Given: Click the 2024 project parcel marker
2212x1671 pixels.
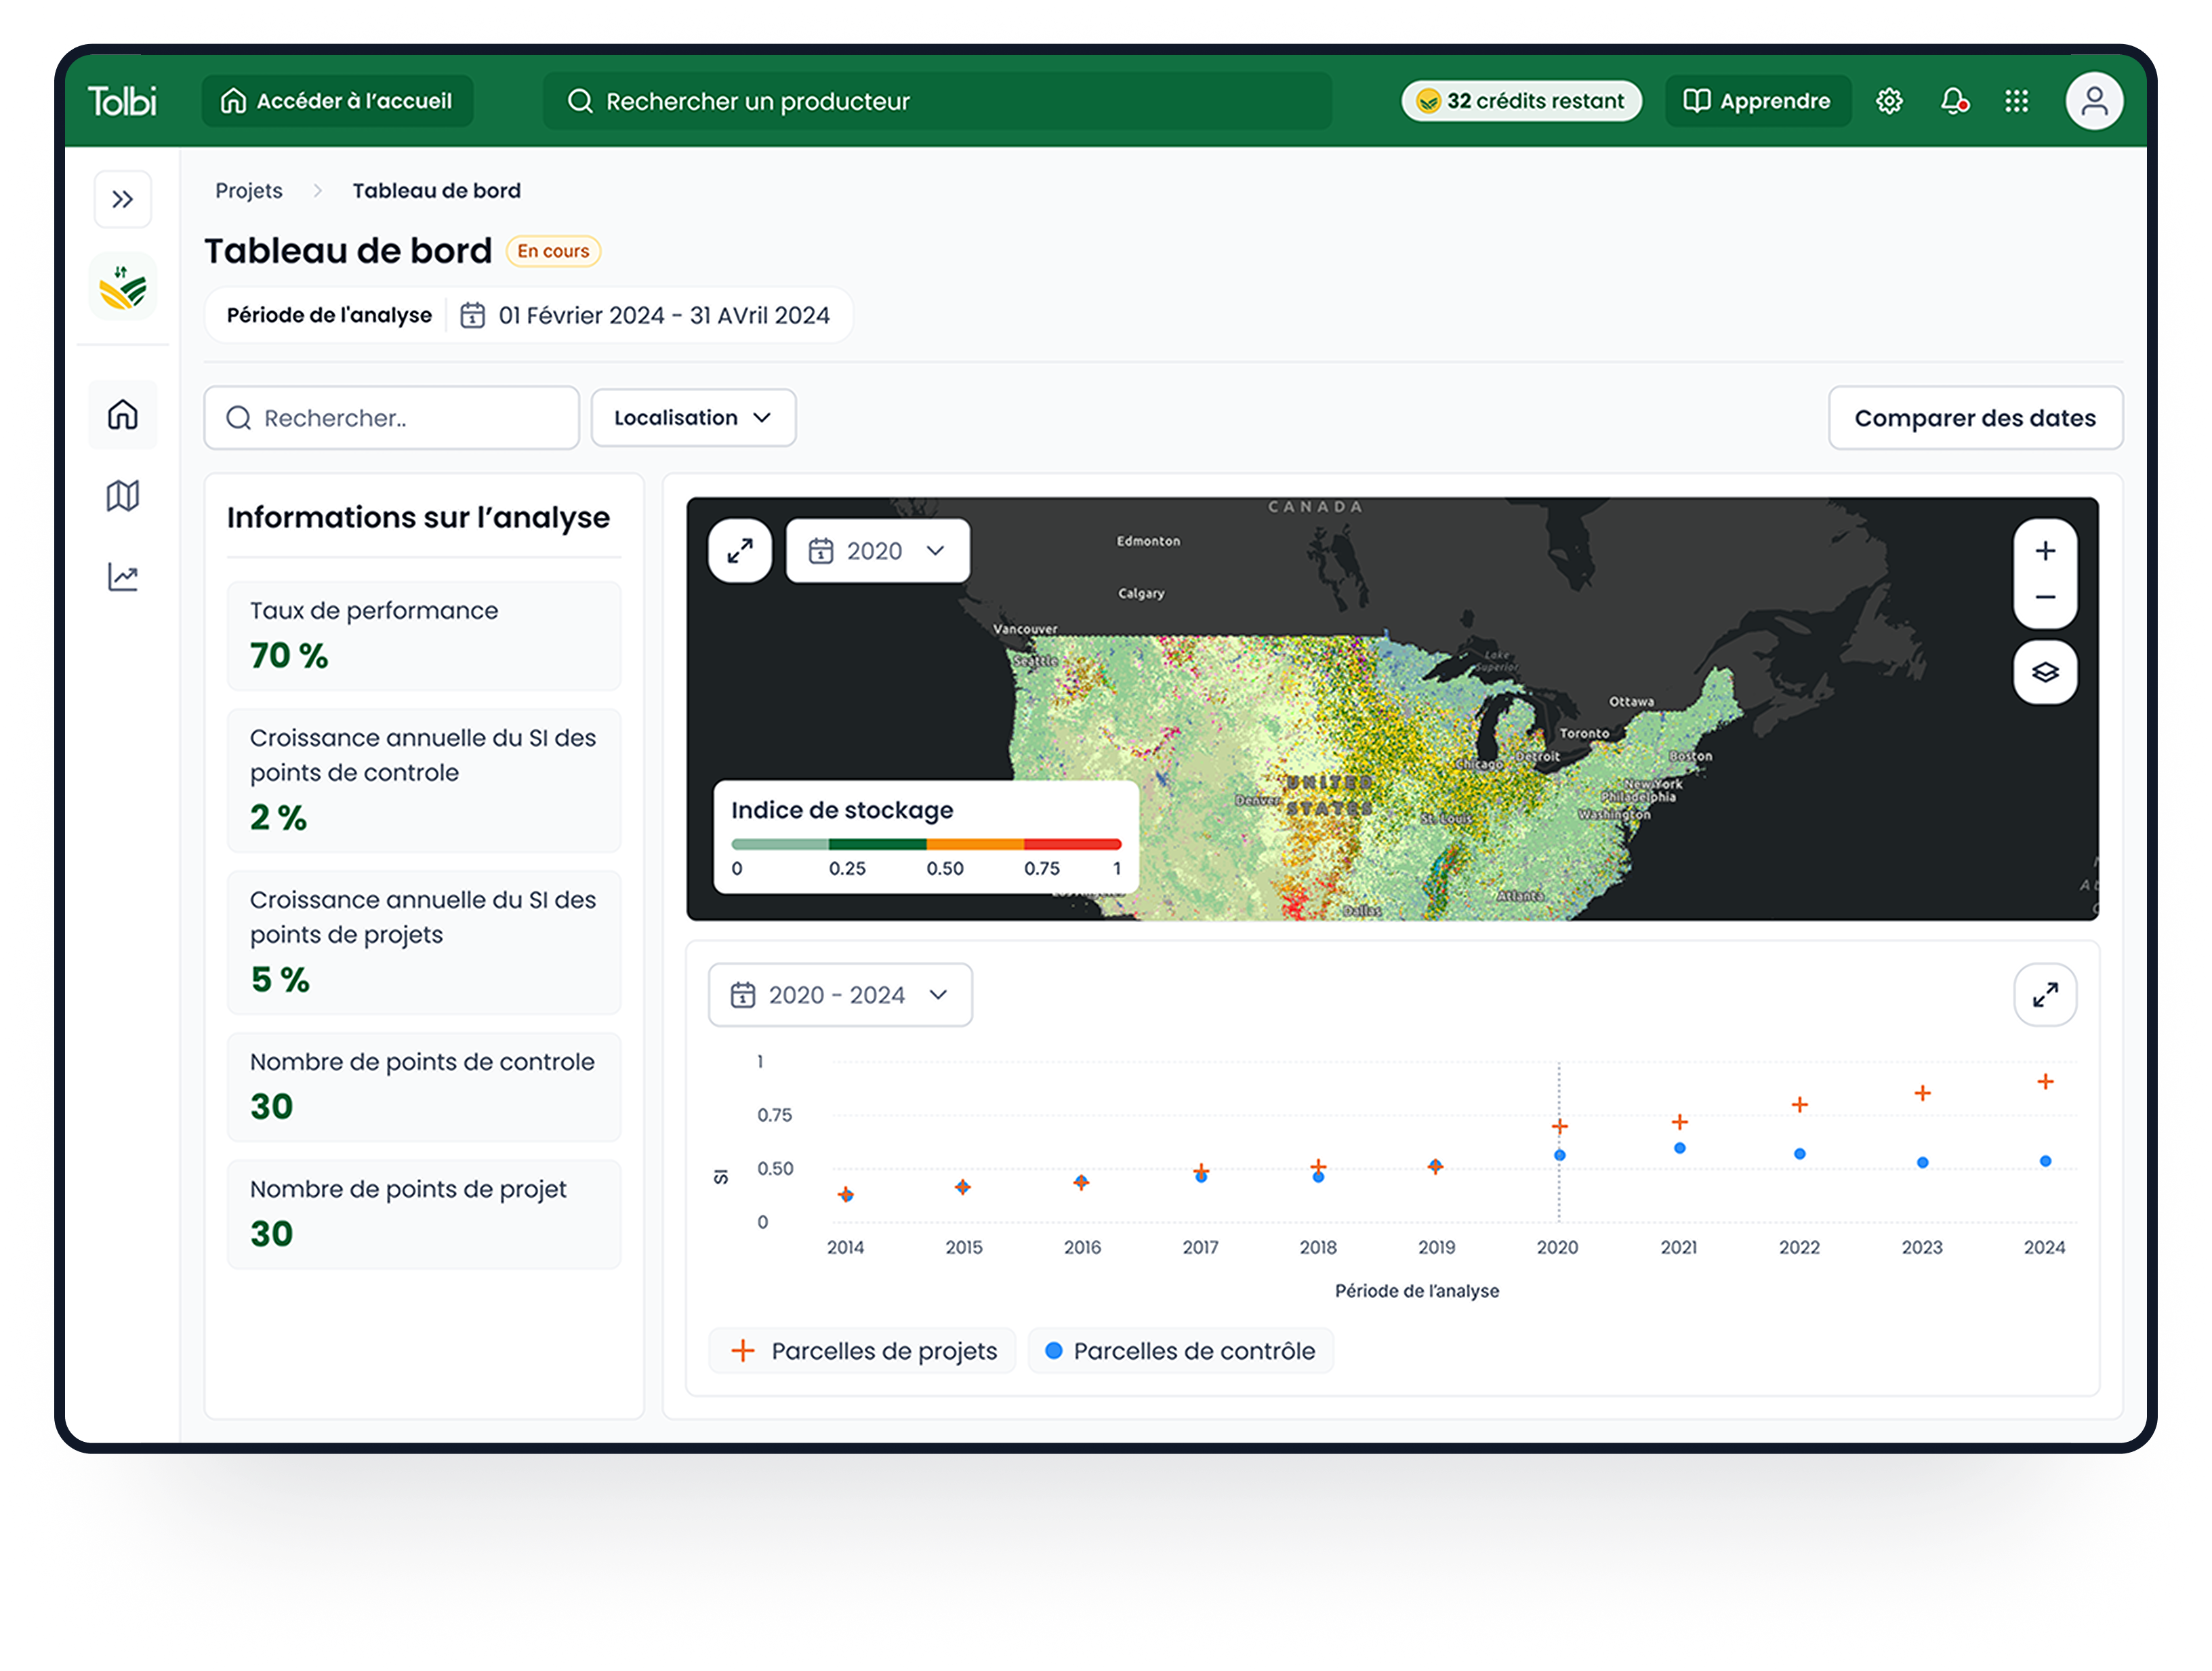Looking at the screenshot, I should click(x=2045, y=1082).
